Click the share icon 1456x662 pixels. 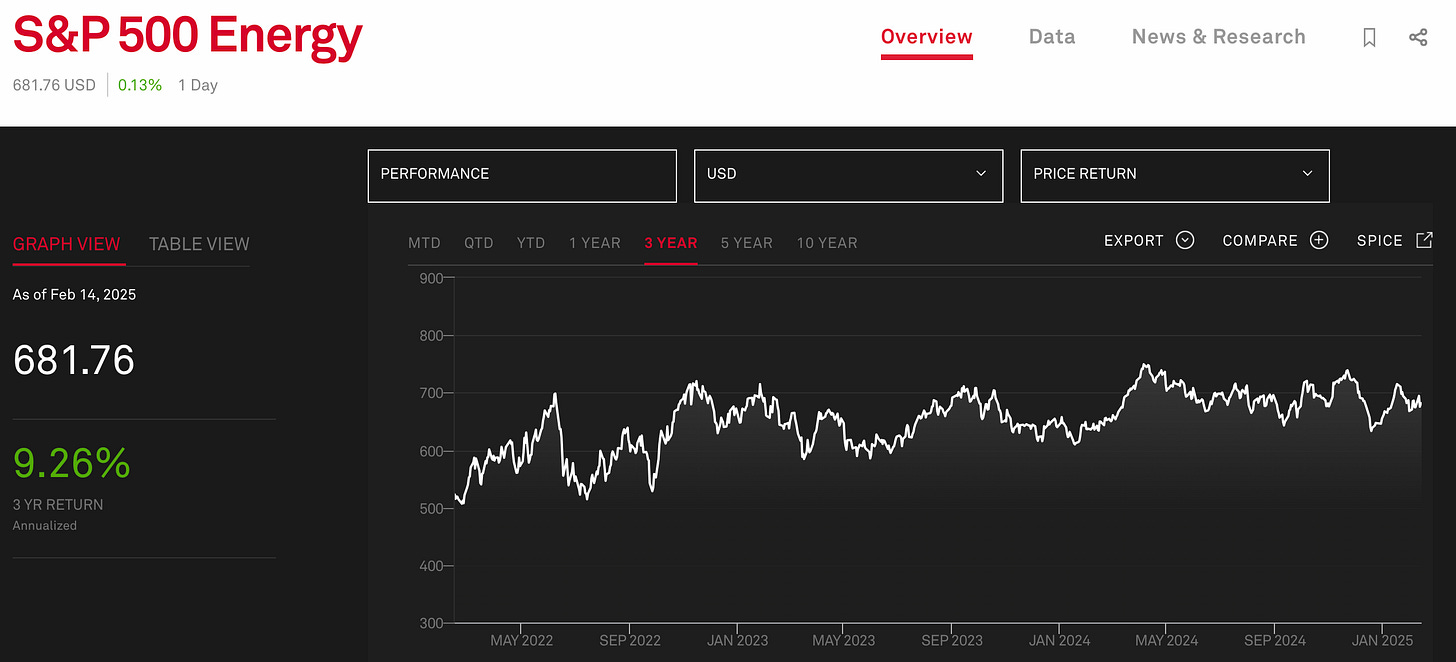point(1418,37)
